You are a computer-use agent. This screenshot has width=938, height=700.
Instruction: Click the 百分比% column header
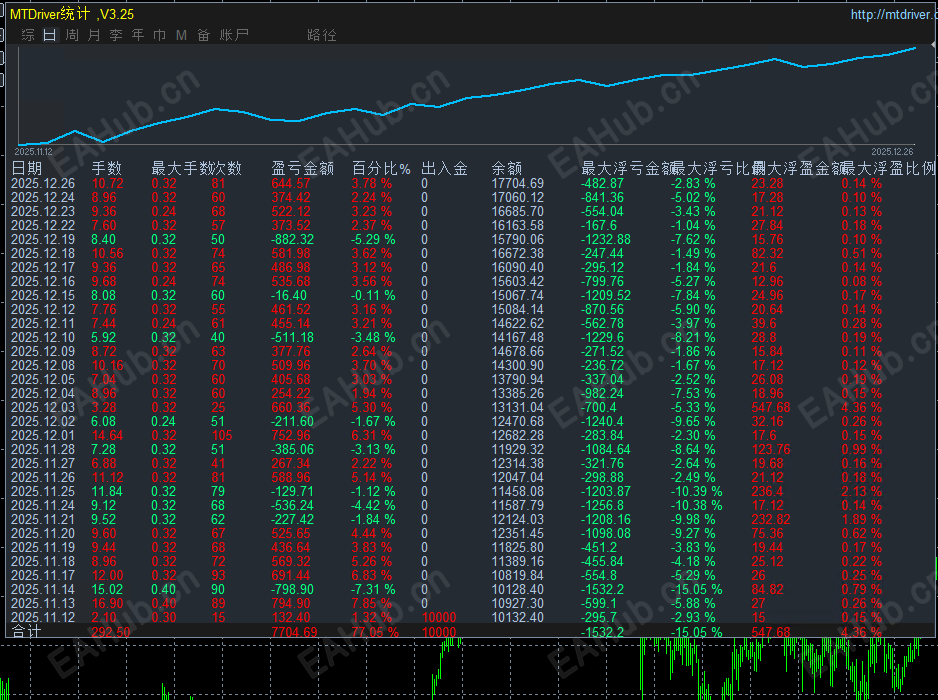pyautogui.click(x=381, y=168)
